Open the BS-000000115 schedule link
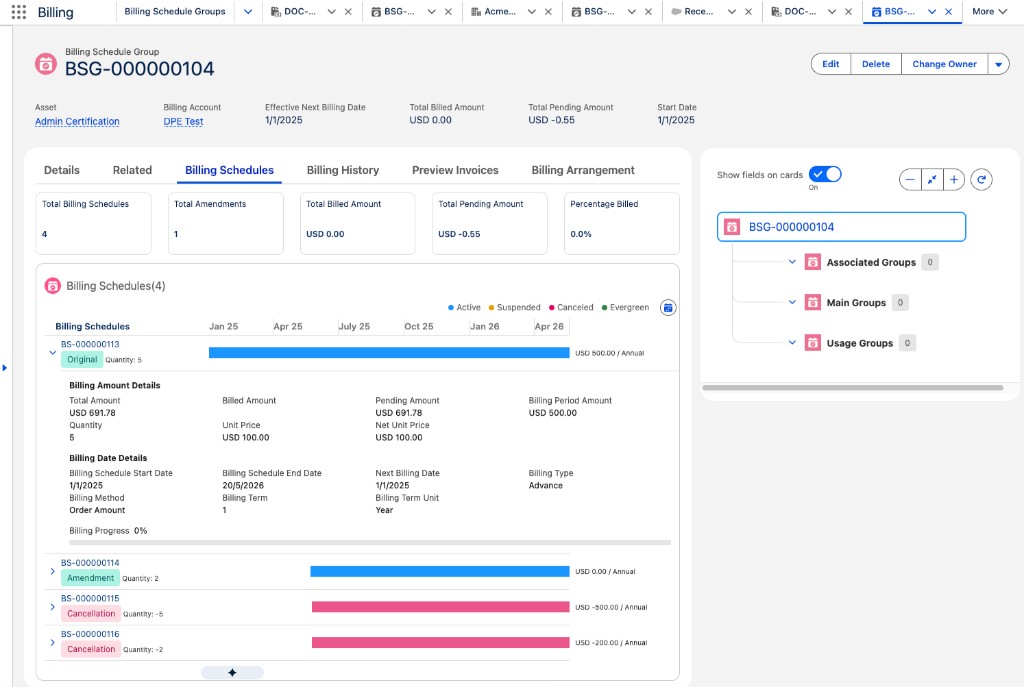This screenshot has width=1024, height=687. 90,598
